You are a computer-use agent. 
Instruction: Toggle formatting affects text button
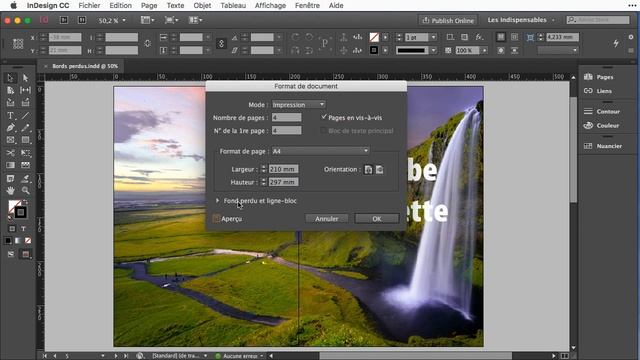click(23, 229)
